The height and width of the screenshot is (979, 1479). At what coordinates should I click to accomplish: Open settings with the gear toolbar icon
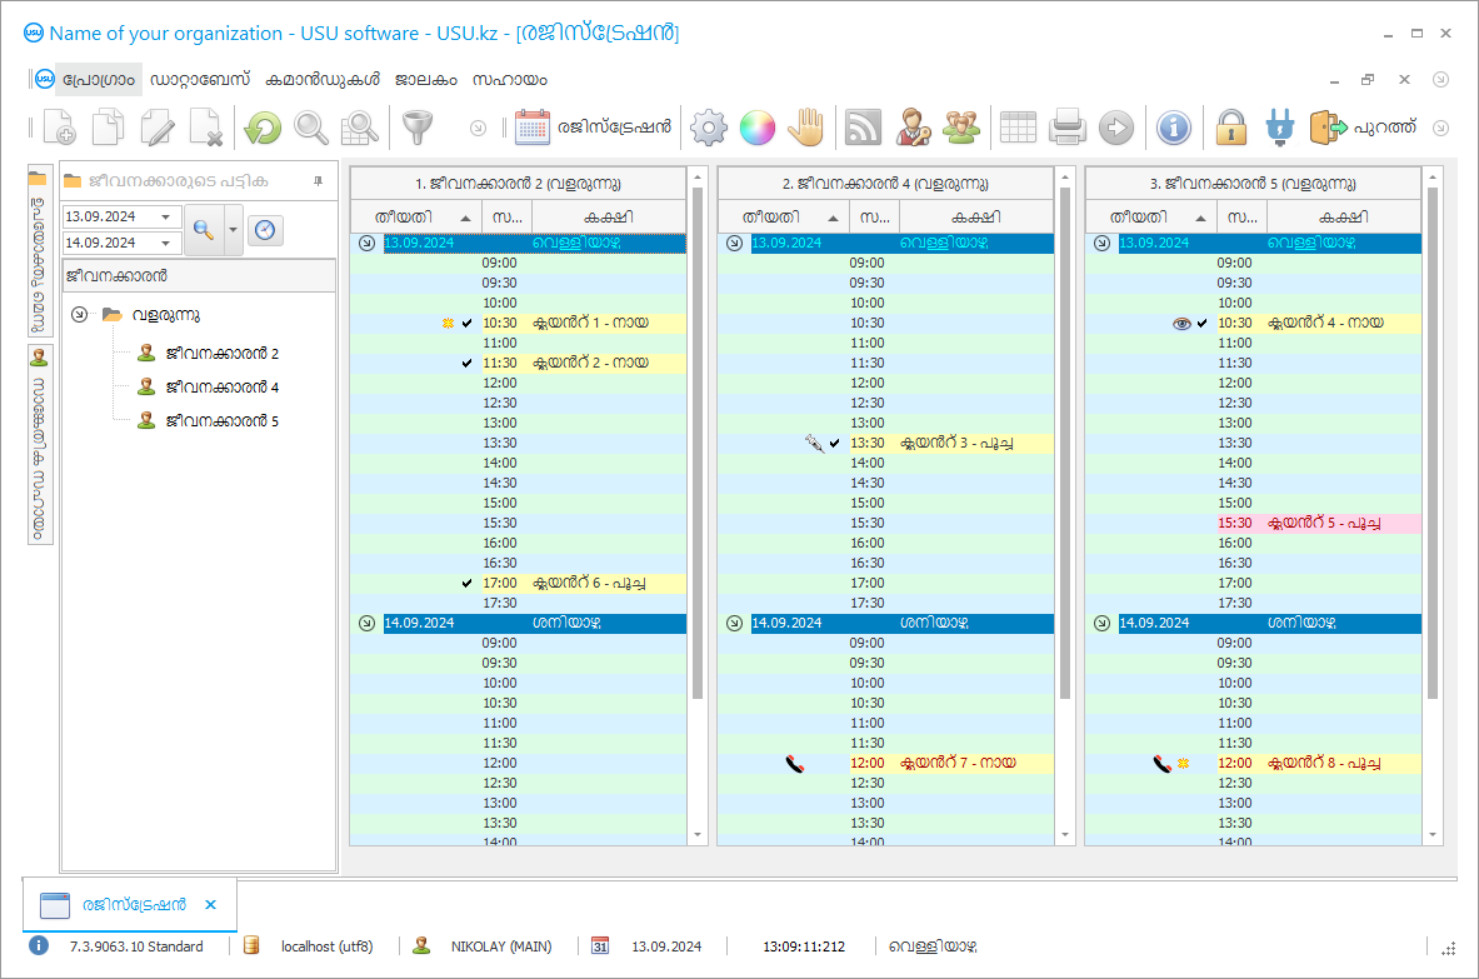(x=709, y=128)
